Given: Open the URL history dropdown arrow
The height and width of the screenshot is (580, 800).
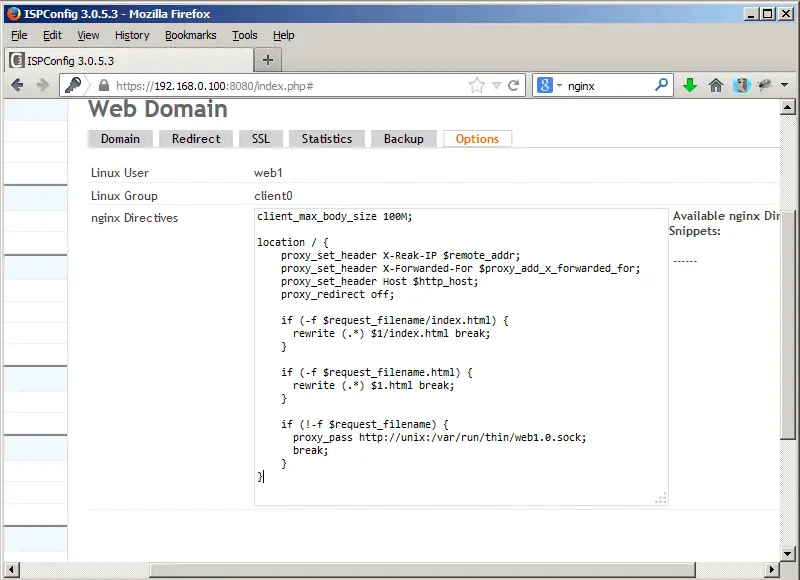Looking at the screenshot, I should tap(496, 86).
